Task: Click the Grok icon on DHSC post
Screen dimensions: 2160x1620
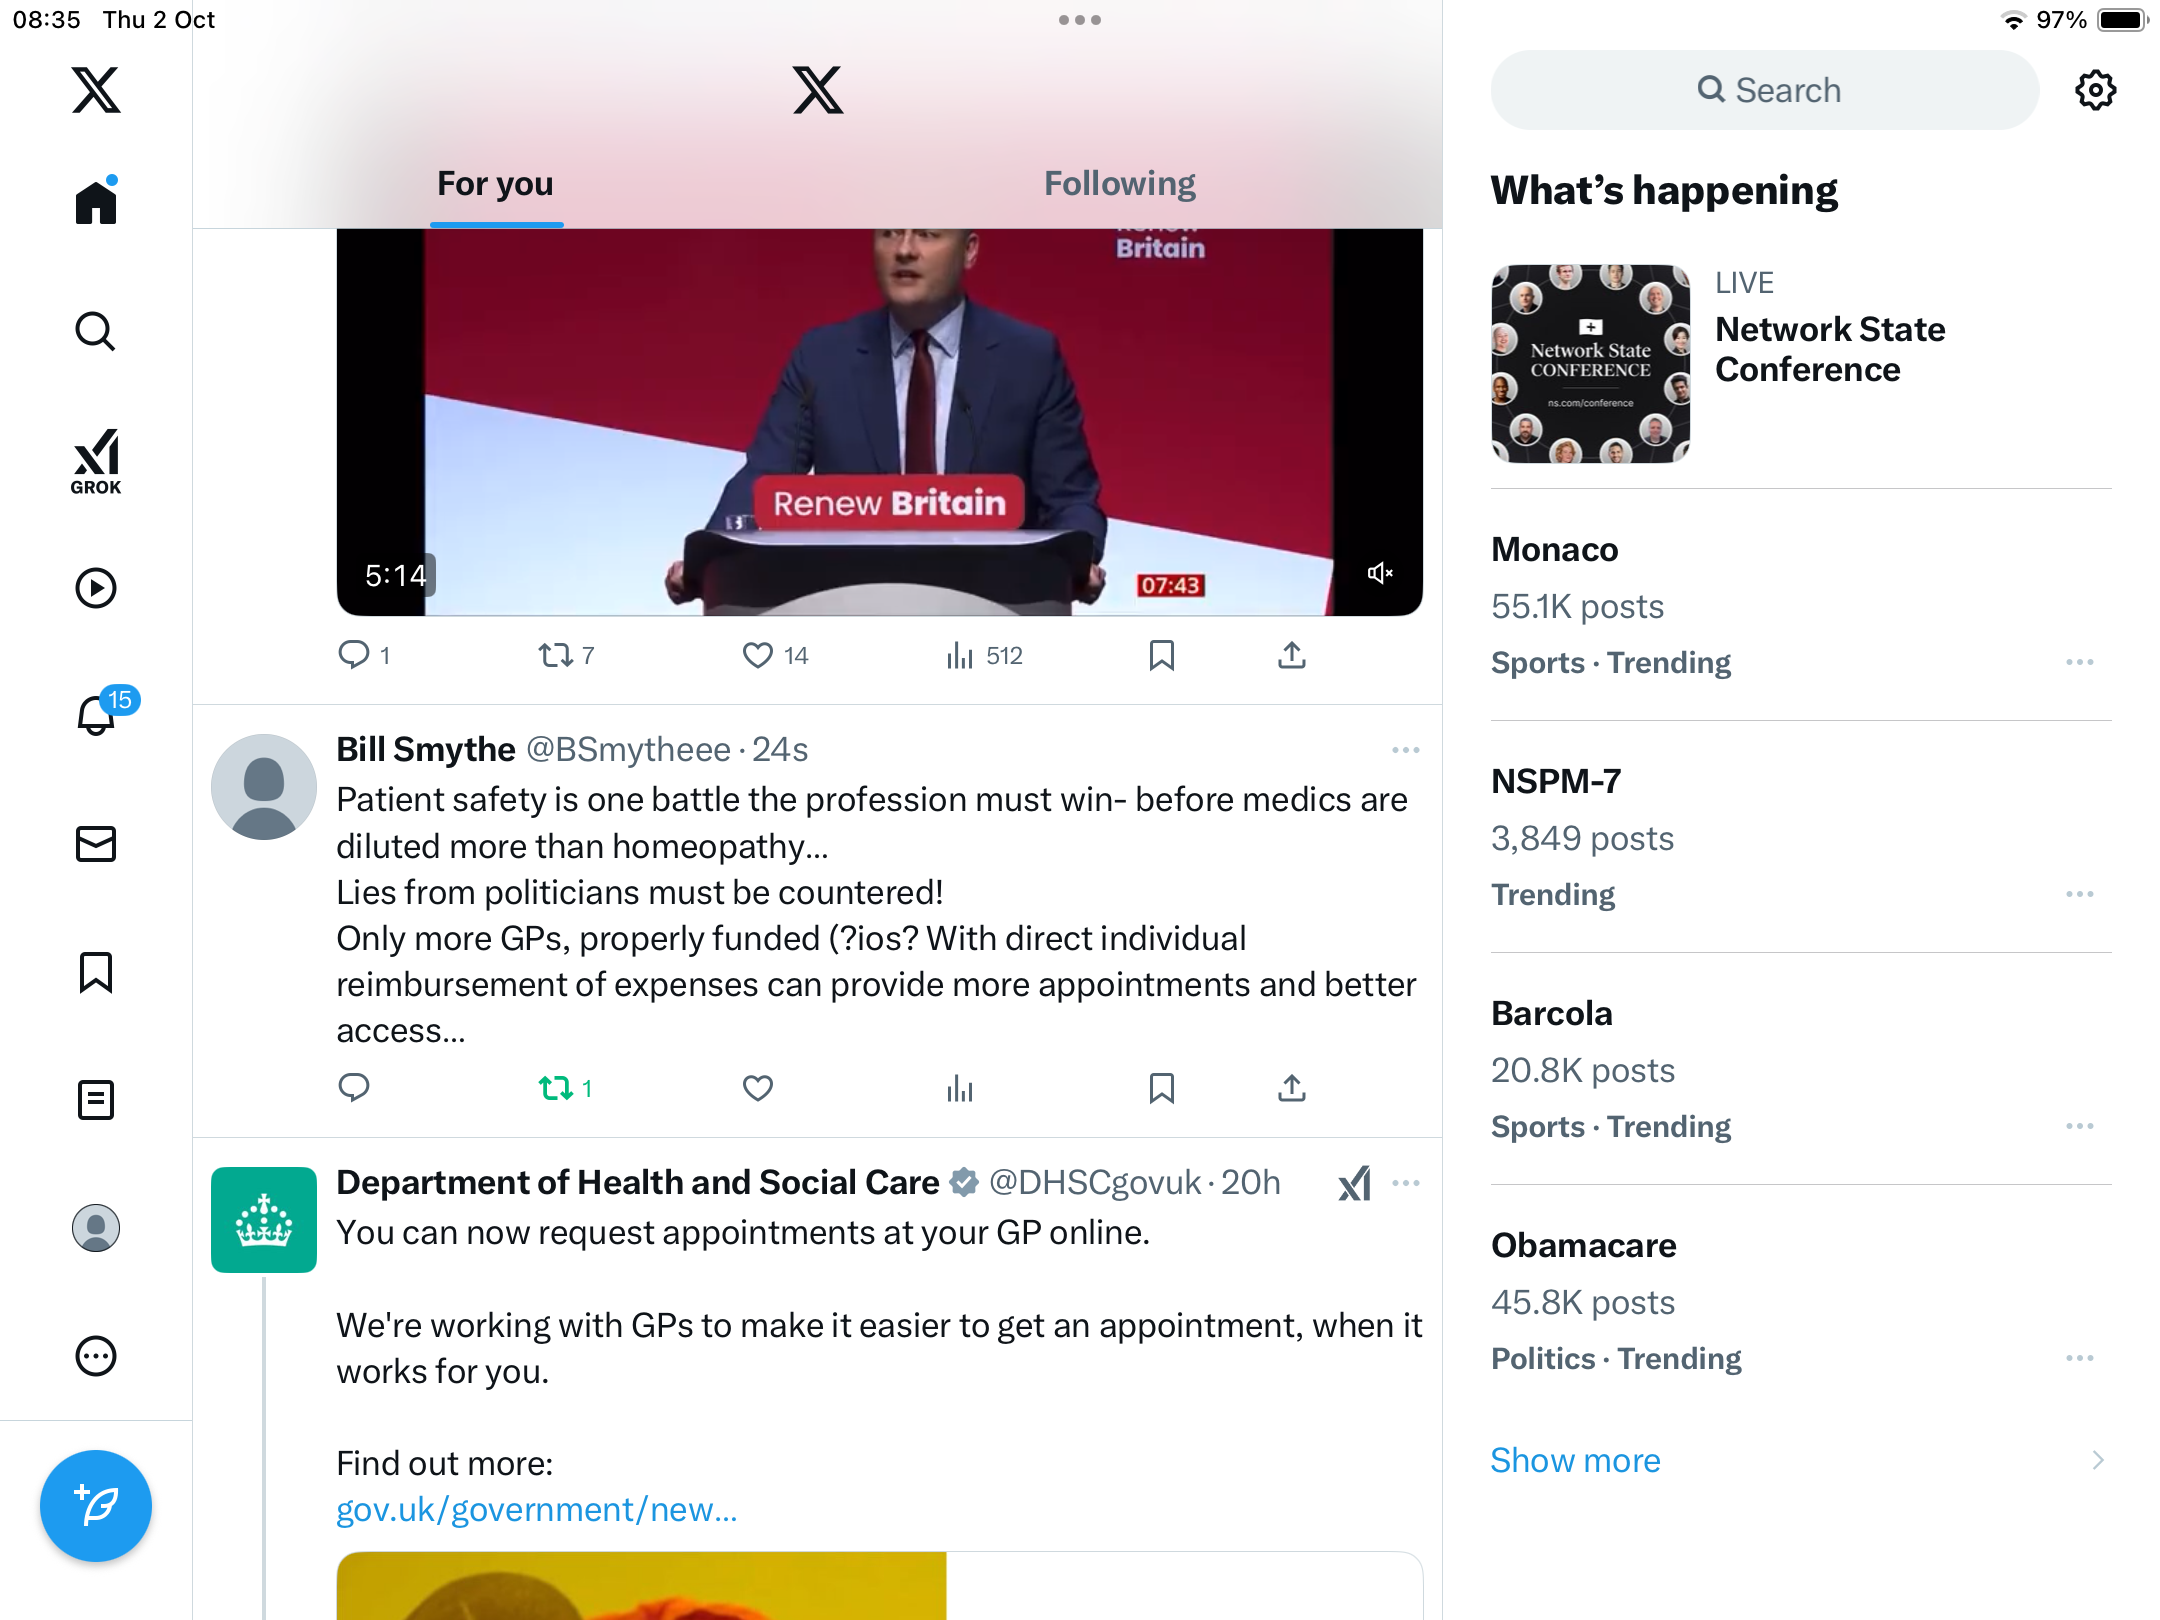Action: click(1355, 1184)
